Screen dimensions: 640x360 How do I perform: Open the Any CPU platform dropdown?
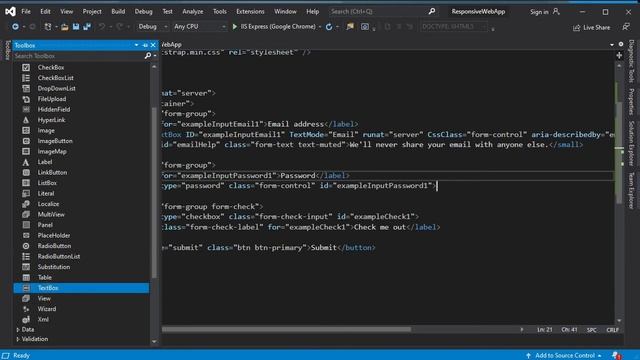click(x=199, y=27)
